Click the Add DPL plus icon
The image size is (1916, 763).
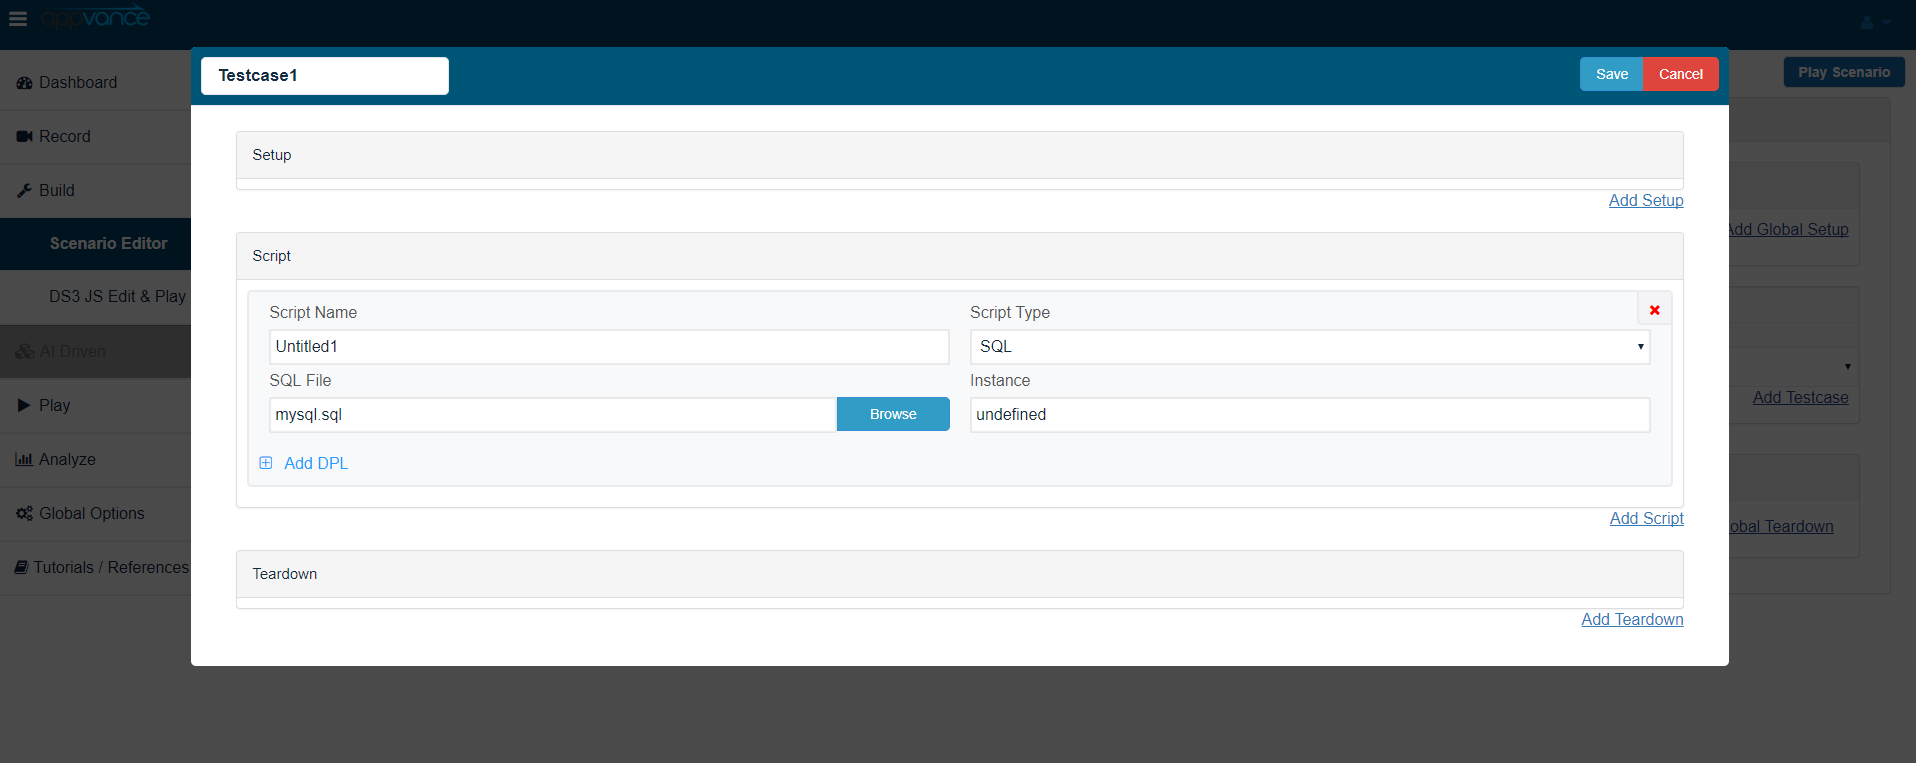(x=266, y=463)
